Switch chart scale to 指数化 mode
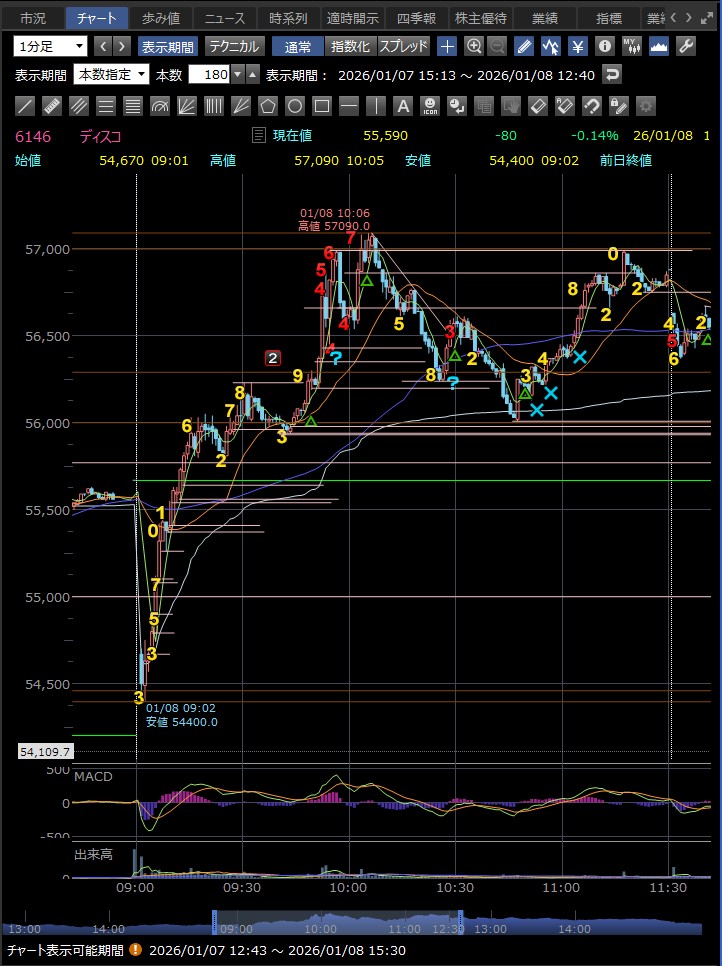The height and width of the screenshot is (966, 722). point(349,46)
